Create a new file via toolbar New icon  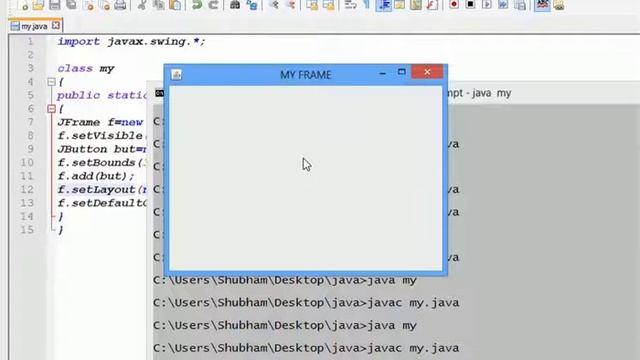point(24,5)
